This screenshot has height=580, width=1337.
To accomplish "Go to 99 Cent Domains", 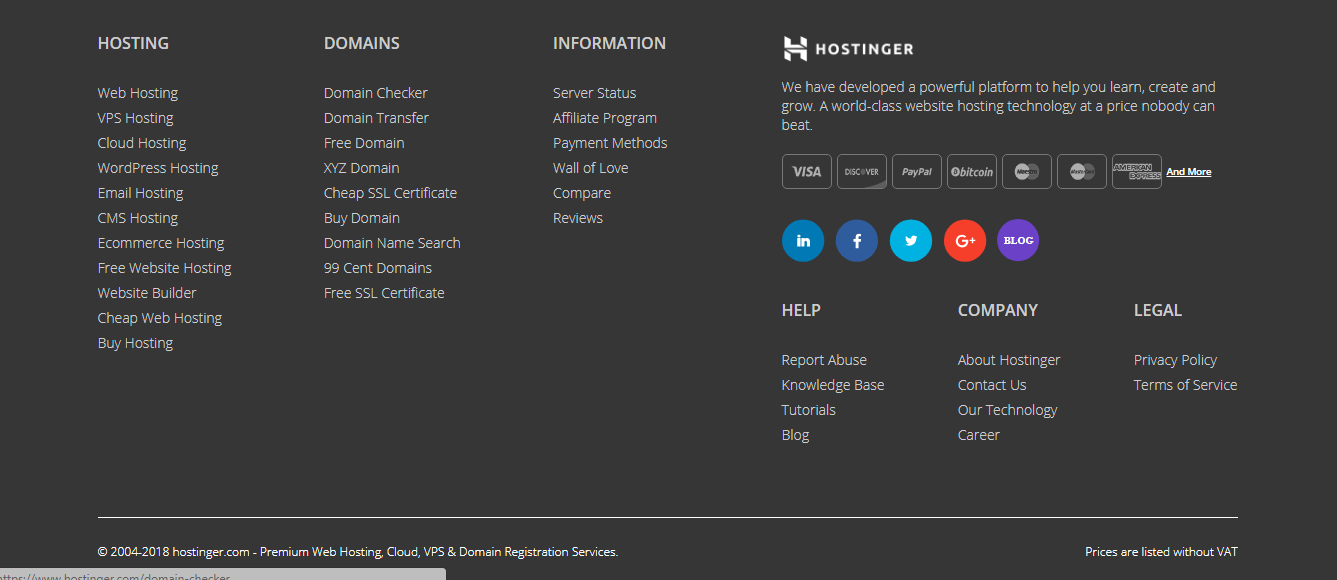I will click(x=378, y=268).
